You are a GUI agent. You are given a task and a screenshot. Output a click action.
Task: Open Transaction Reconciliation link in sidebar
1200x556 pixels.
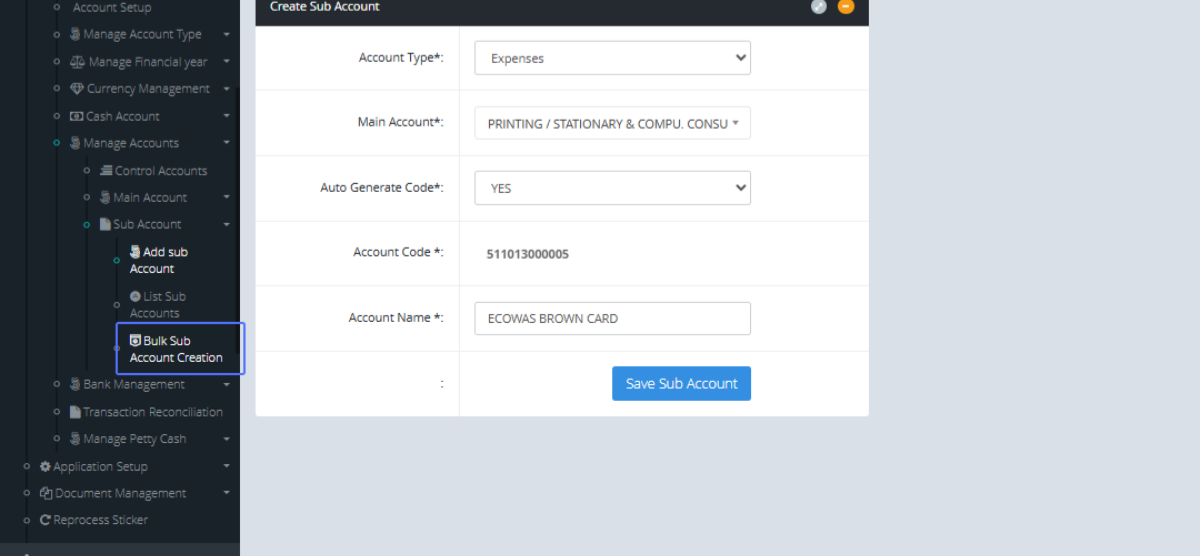[x=152, y=412]
